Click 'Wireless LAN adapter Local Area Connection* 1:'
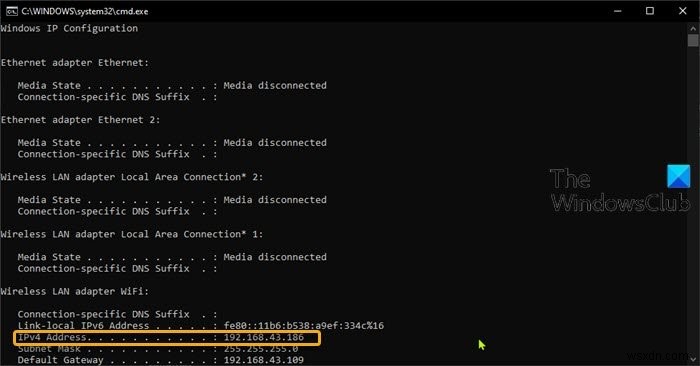 point(132,234)
